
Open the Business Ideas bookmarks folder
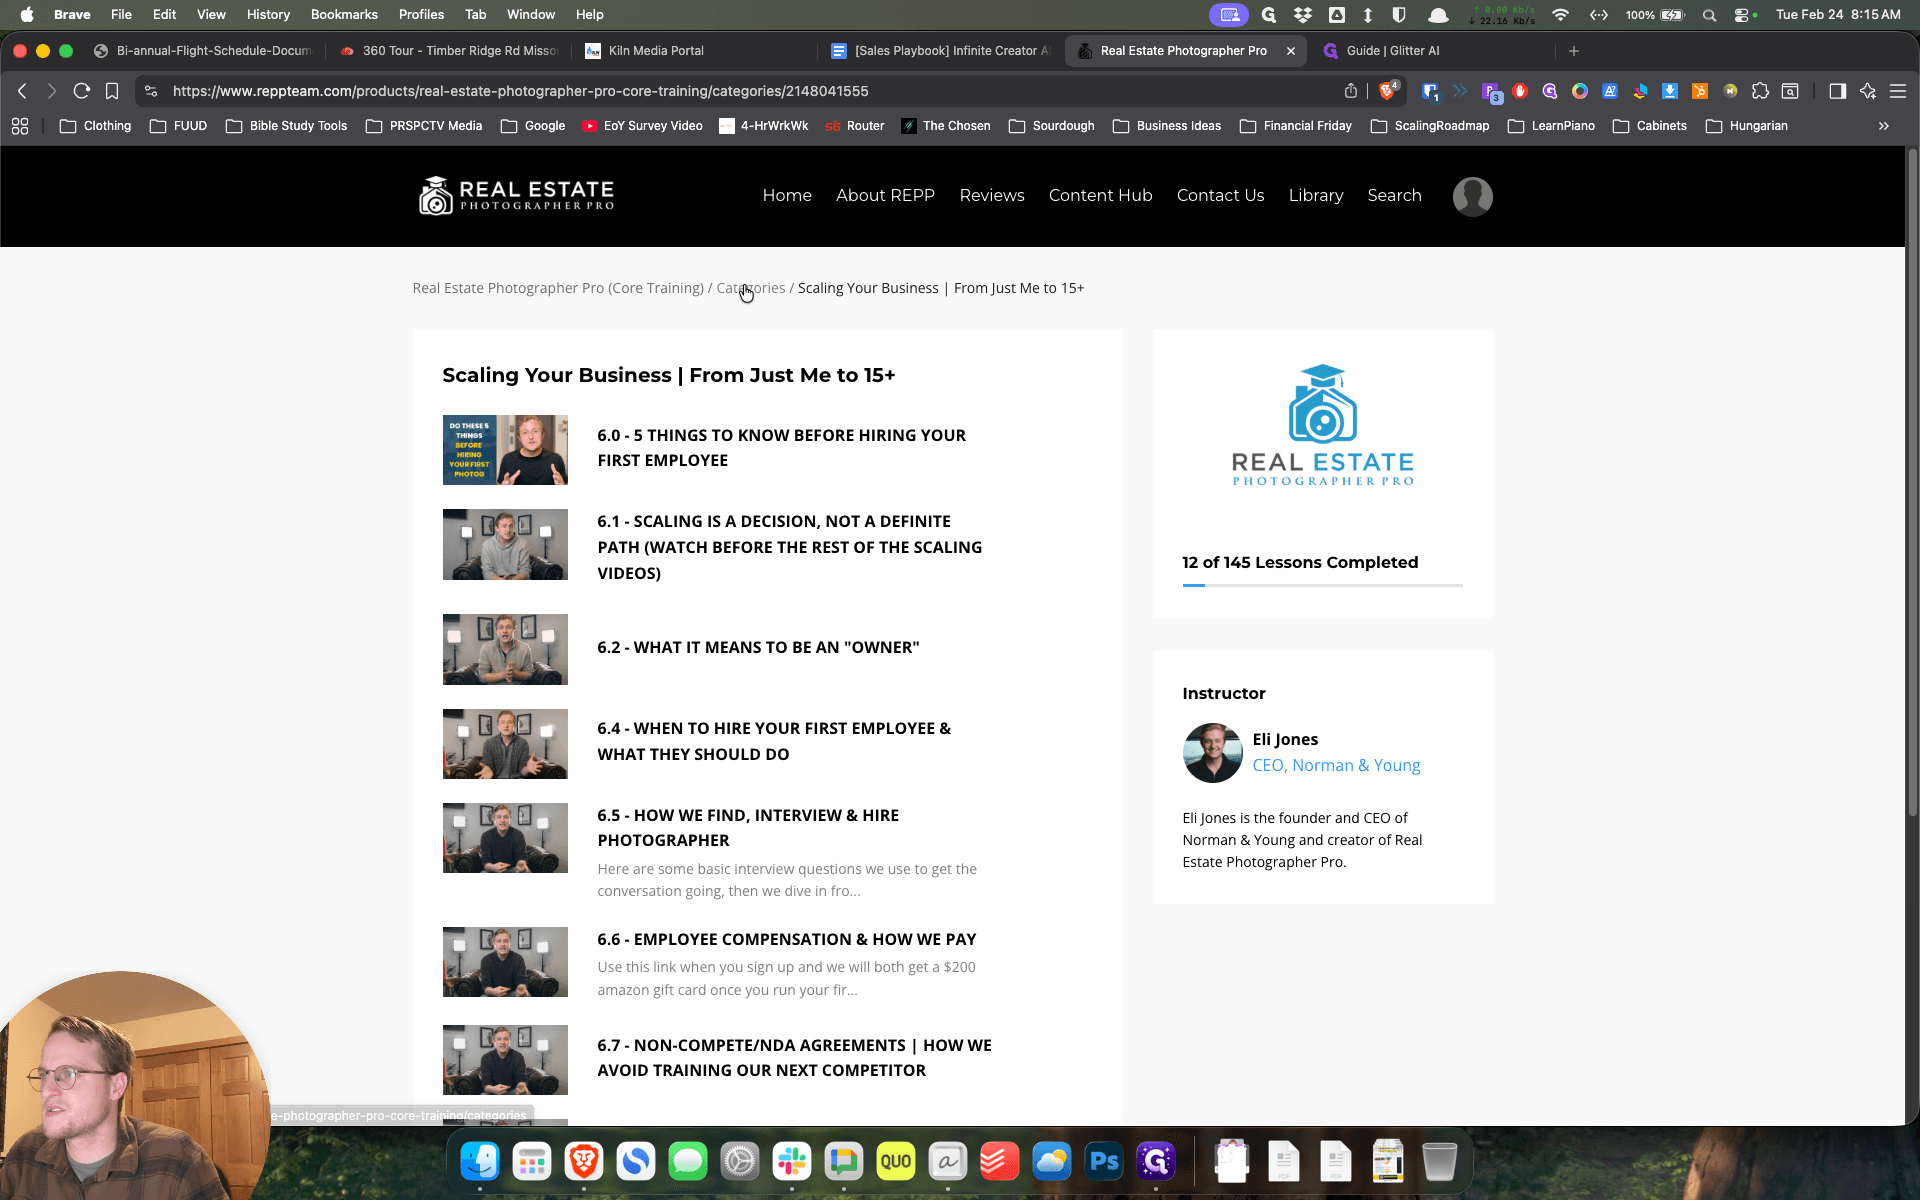point(1167,126)
